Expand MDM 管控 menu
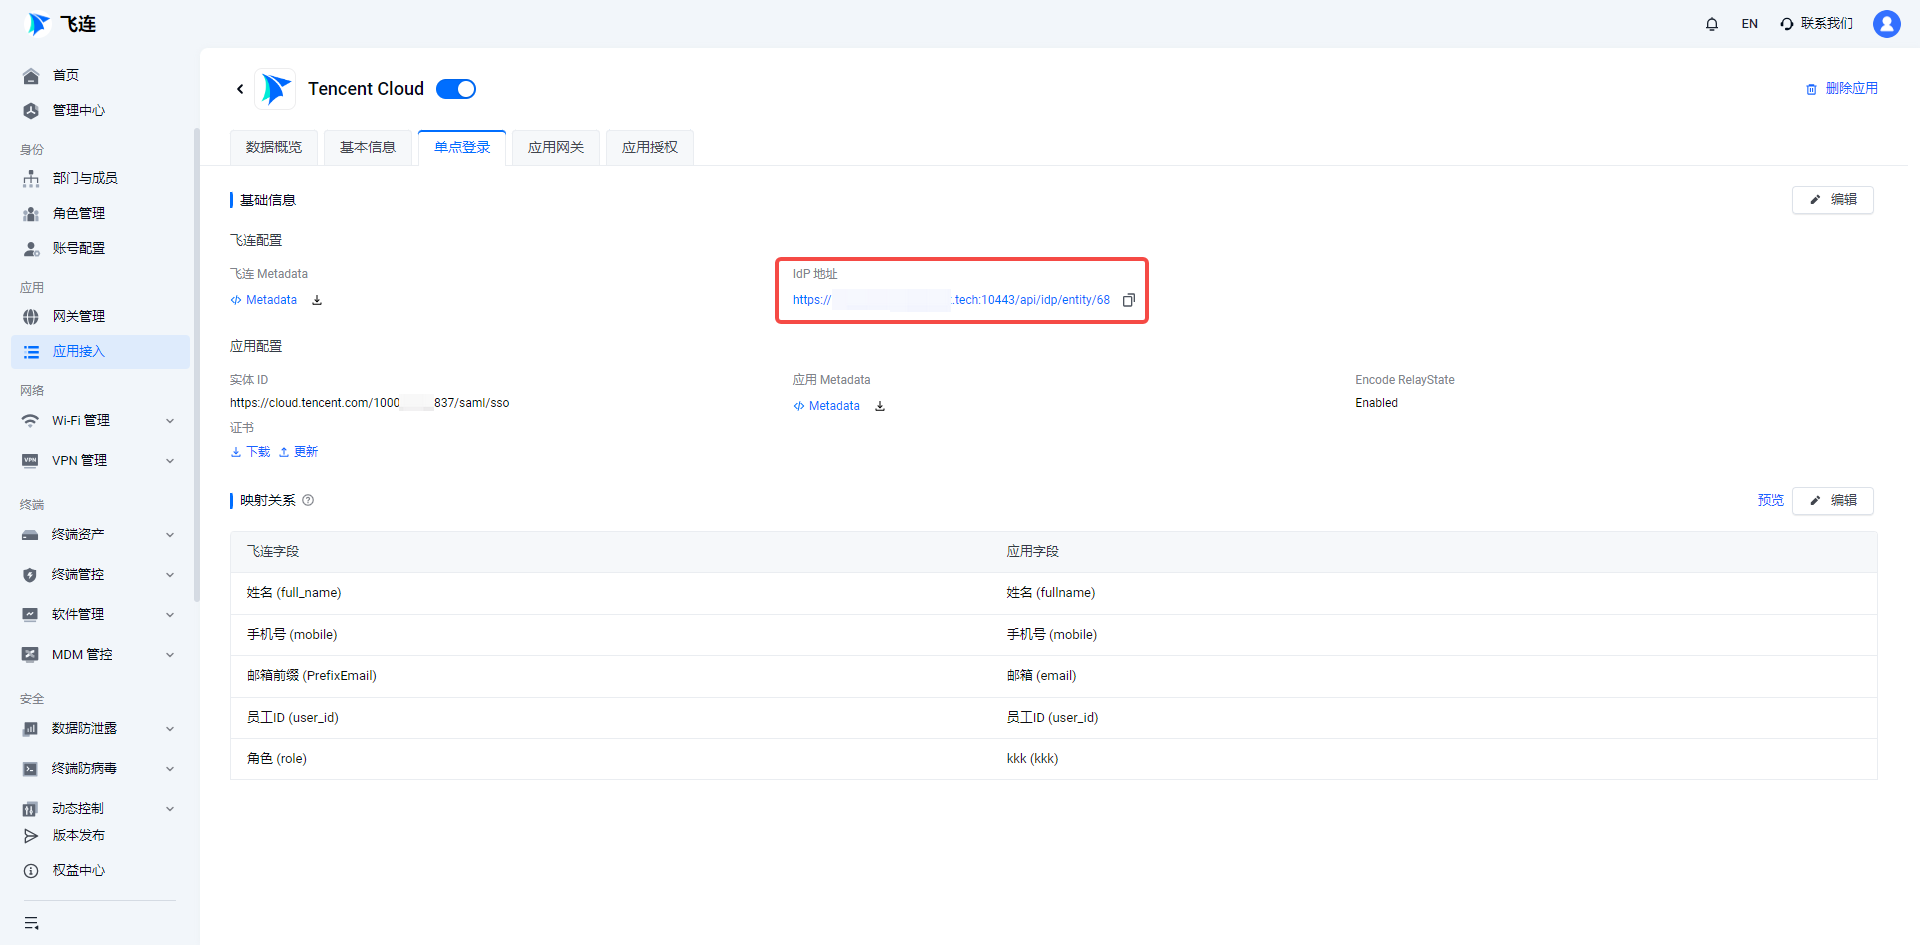Image resolution: width=1920 pixels, height=945 pixels. click(100, 655)
